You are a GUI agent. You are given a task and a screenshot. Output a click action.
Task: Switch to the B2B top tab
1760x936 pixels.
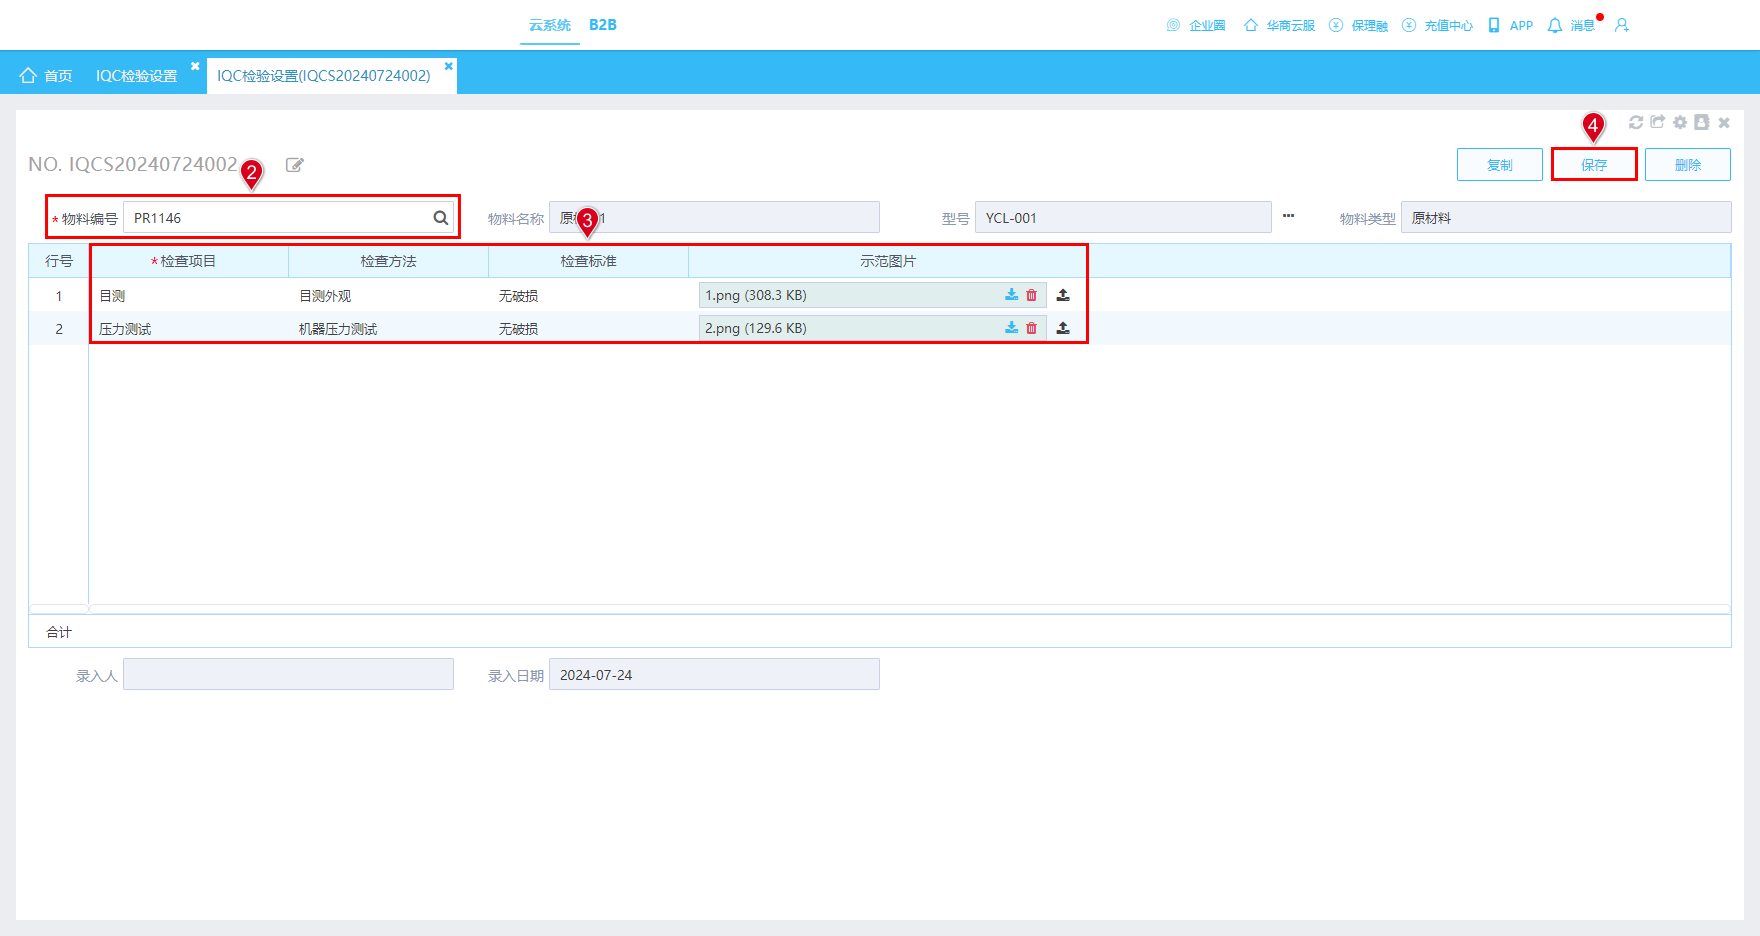603,25
